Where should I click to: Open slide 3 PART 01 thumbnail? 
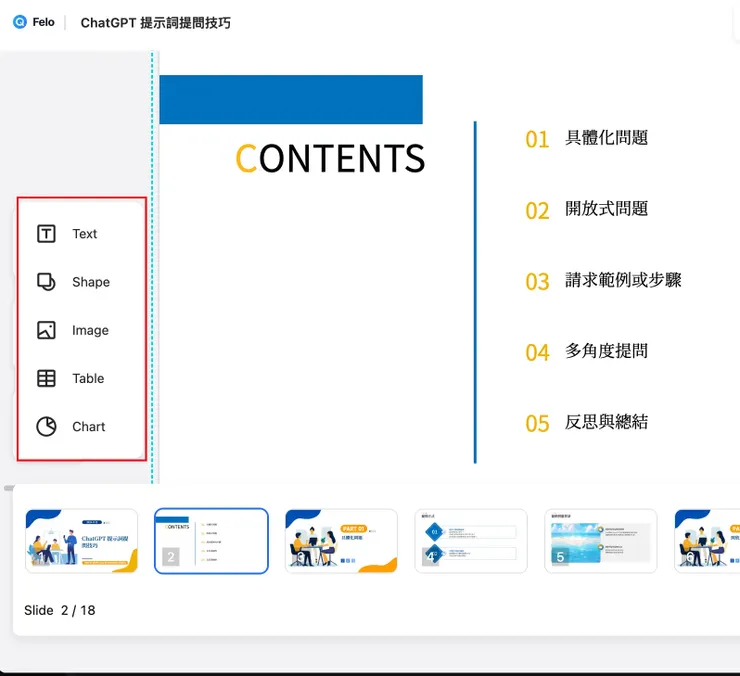coord(341,541)
